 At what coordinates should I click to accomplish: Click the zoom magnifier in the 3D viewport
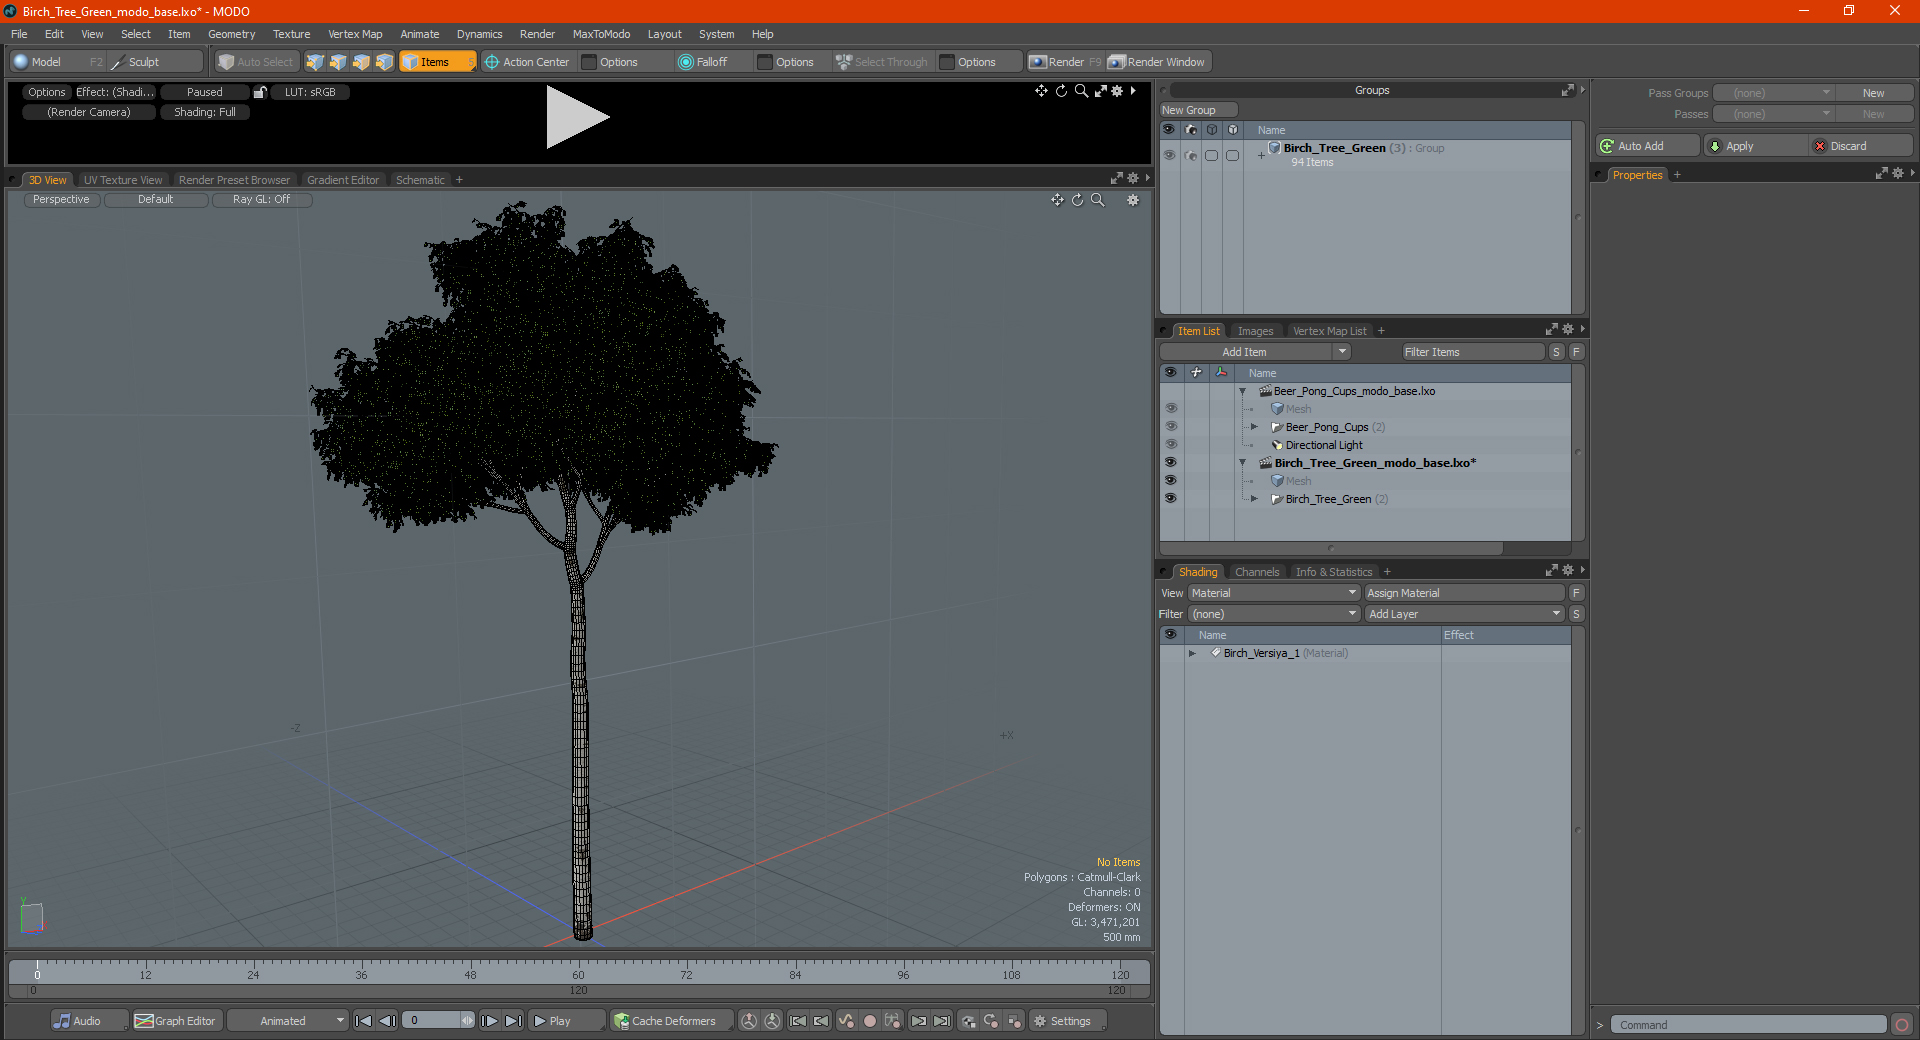[x=1098, y=200]
